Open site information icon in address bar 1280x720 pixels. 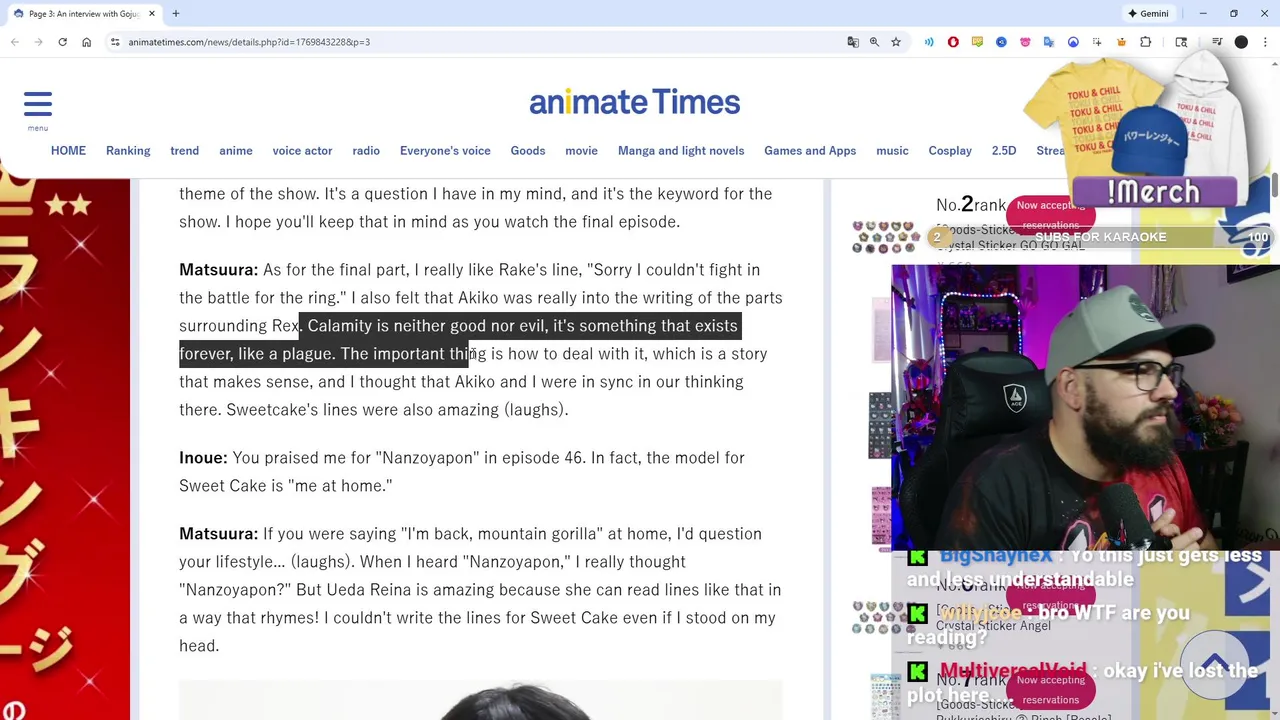coord(115,42)
